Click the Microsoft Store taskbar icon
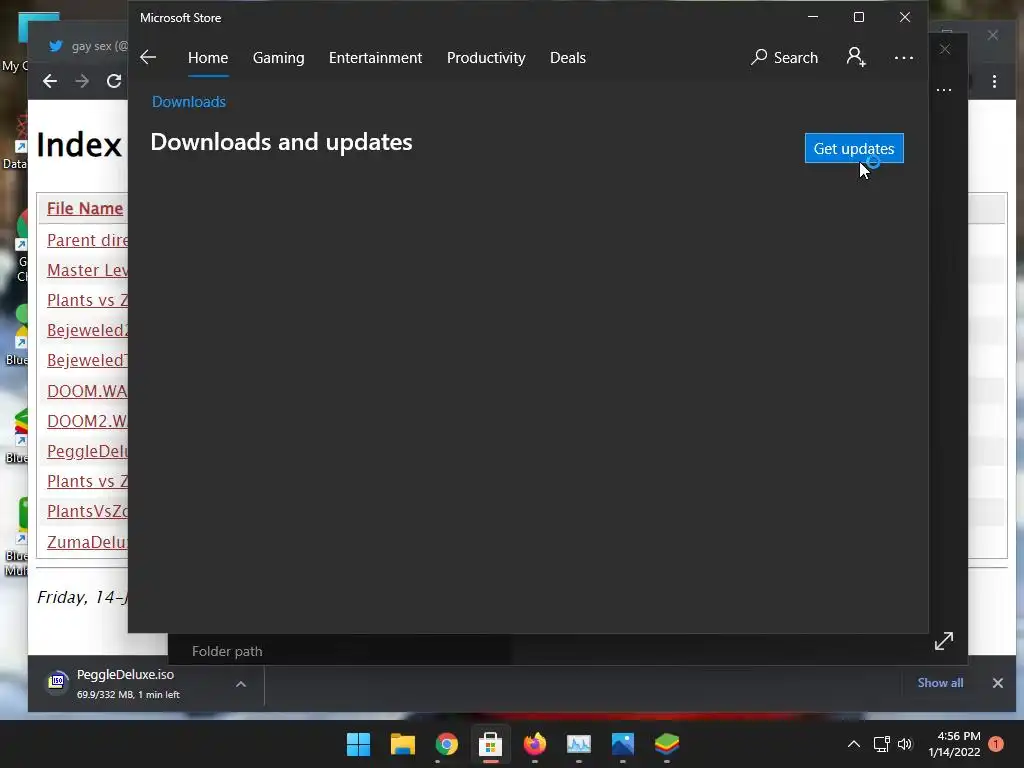1024x768 pixels. coord(490,744)
